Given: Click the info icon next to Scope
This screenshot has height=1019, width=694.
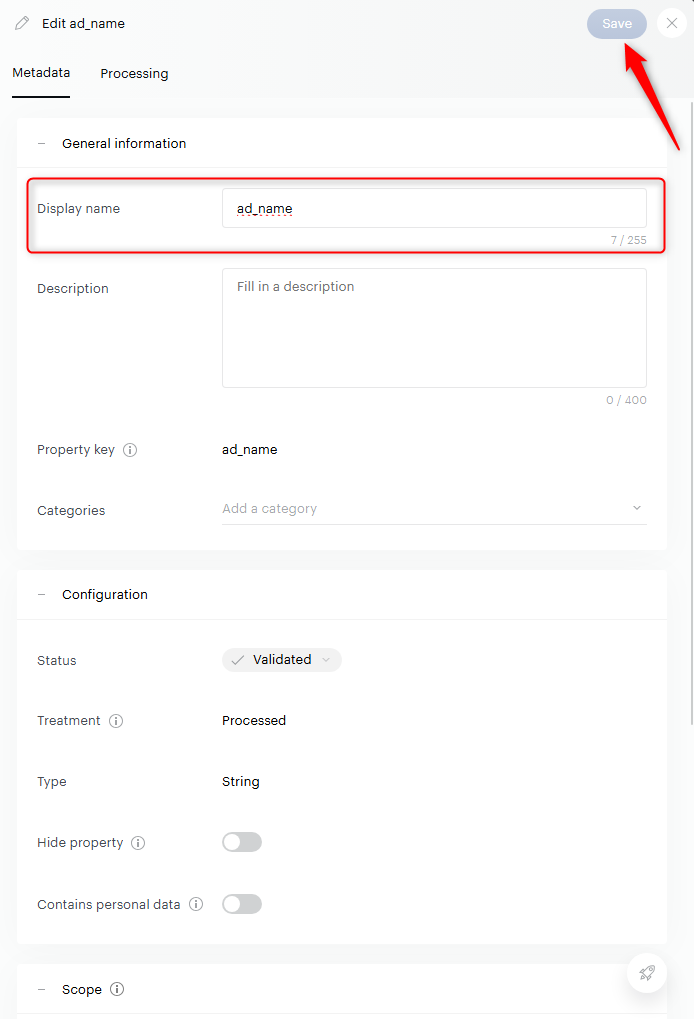Looking at the screenshot, I should coord(117,989).
